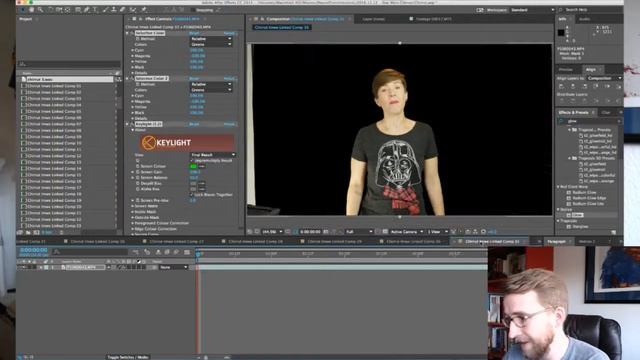Screen dimensions: 640x360
Task: Select the Hand tool
Action: tap(31, 9)
